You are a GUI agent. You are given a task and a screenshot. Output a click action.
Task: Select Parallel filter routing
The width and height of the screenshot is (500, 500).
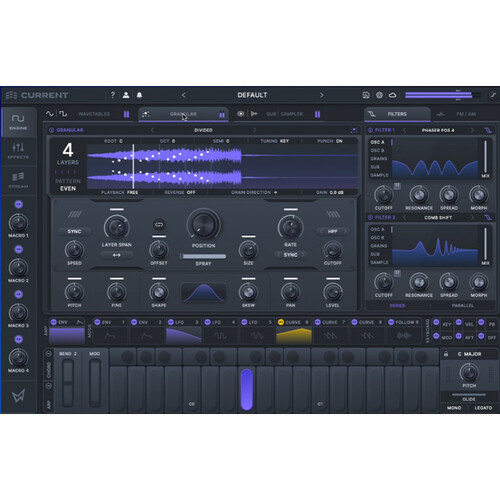[x=463, y=306]
